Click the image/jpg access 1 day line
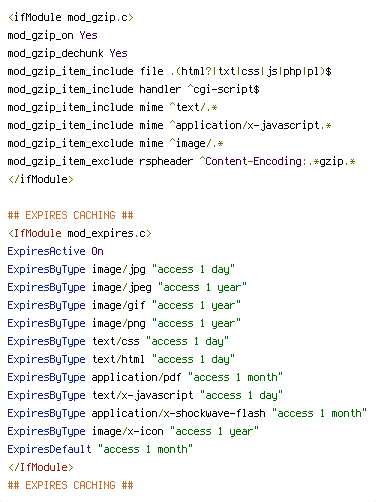This screenshot has width=376, height=502. (x=121, y=269)
